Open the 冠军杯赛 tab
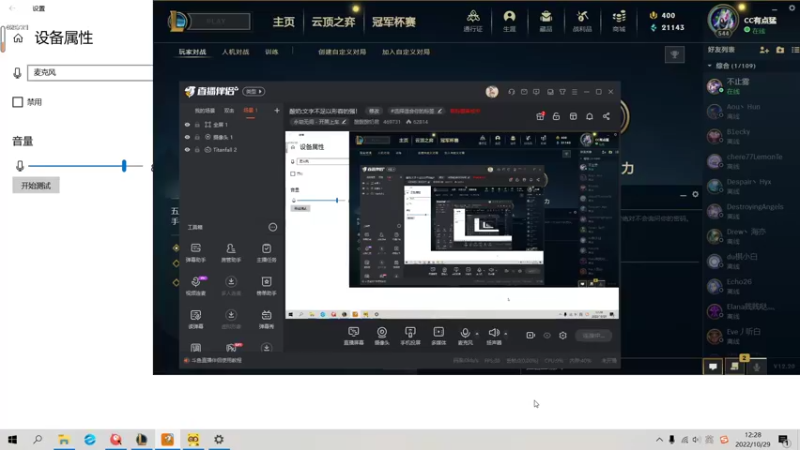 pyautogui.click(x=393, y=22)
